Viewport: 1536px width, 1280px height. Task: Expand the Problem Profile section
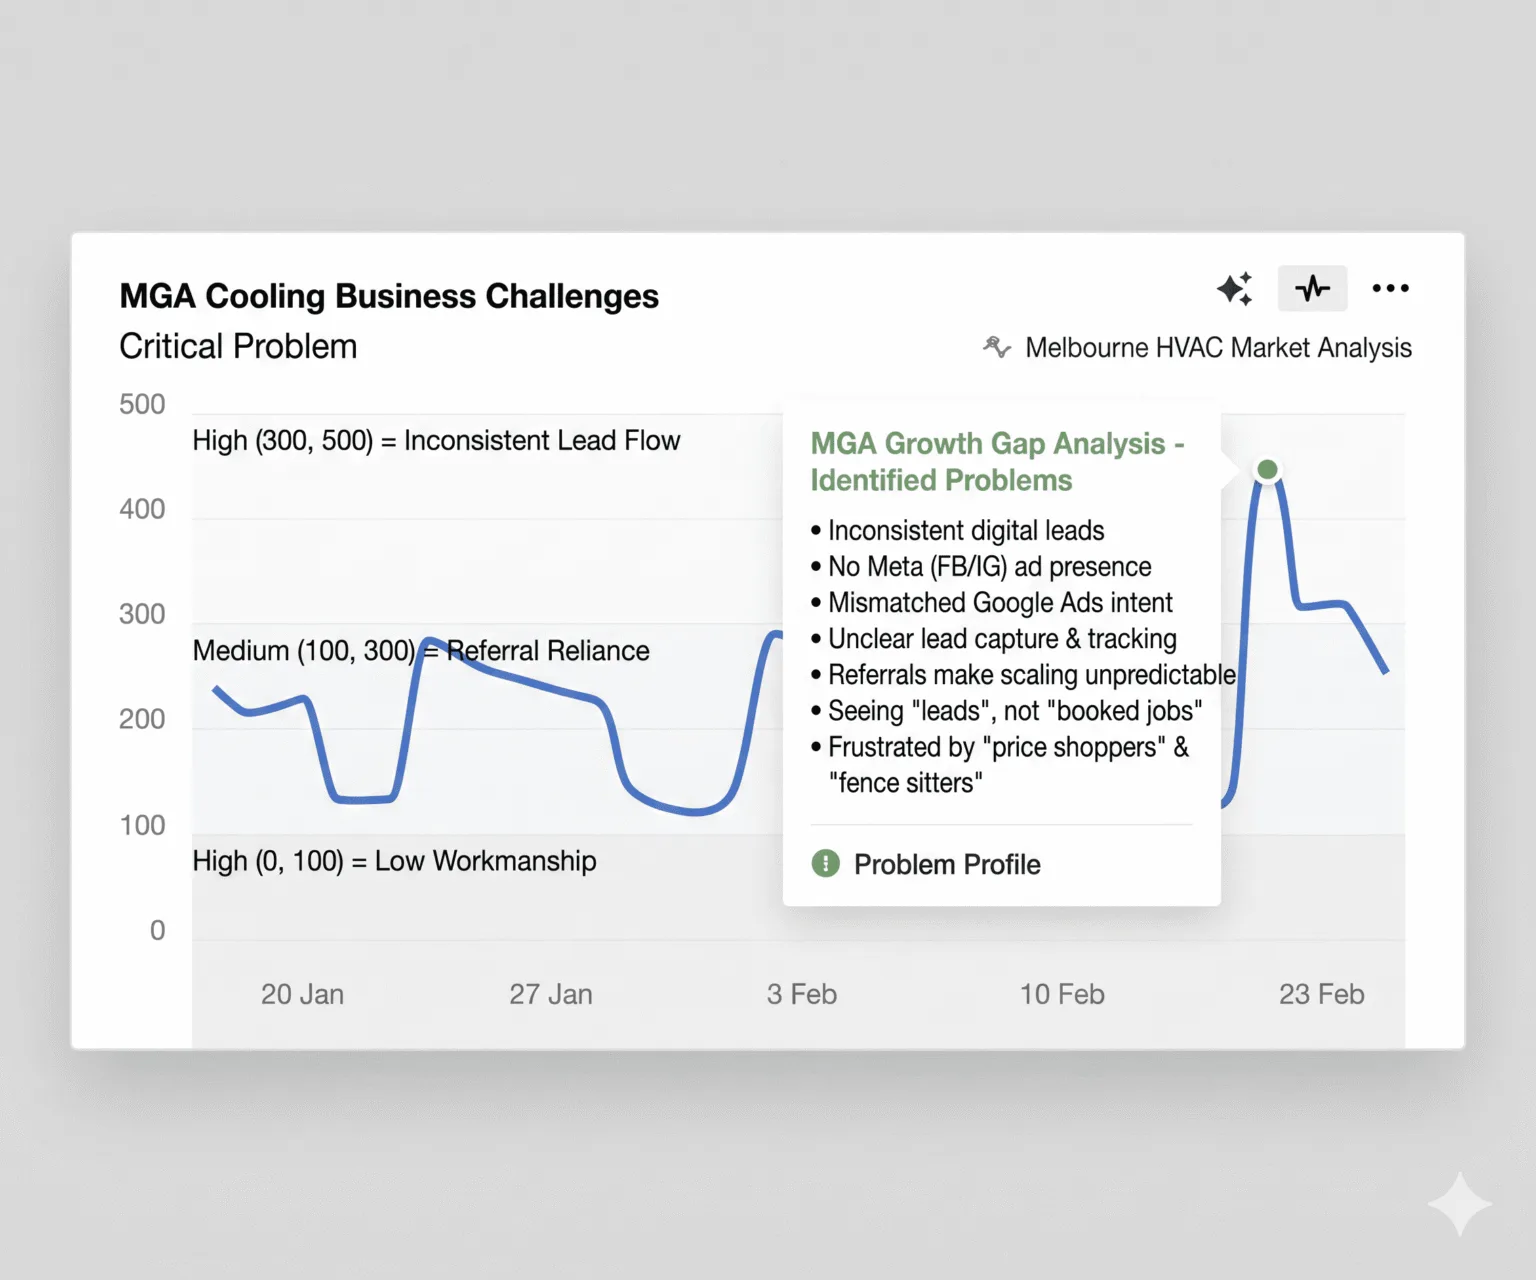point(947,864)
